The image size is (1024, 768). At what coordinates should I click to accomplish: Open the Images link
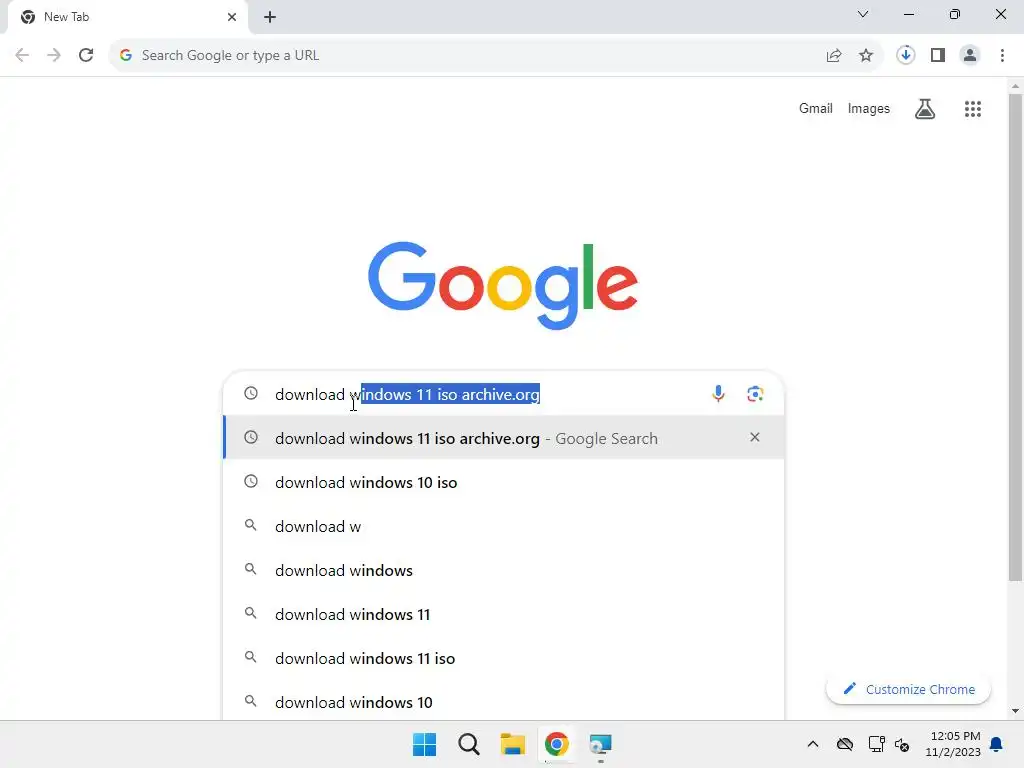tap(869, 108)
